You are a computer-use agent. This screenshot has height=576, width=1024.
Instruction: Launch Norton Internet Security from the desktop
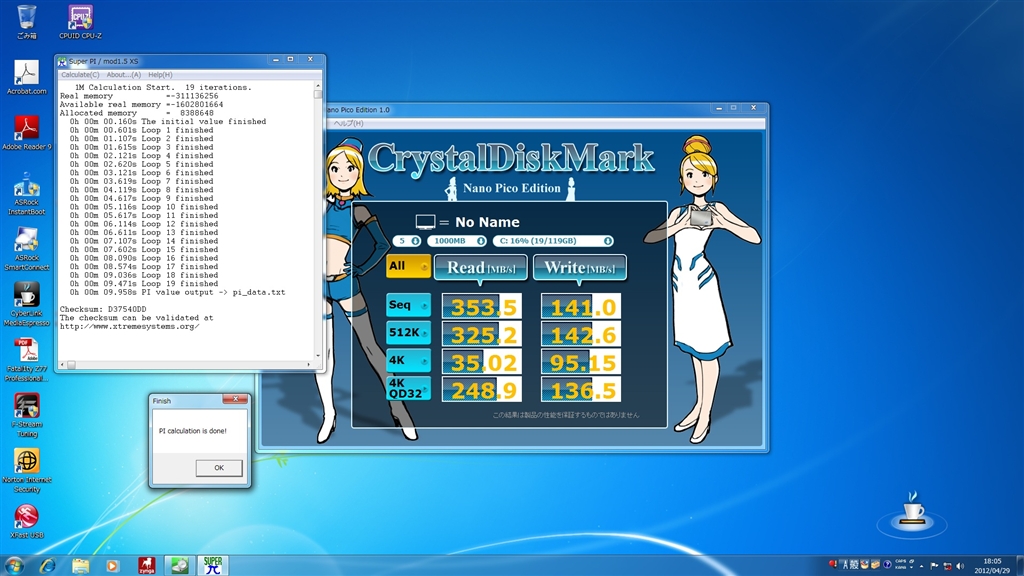click(x=27, y=471)
